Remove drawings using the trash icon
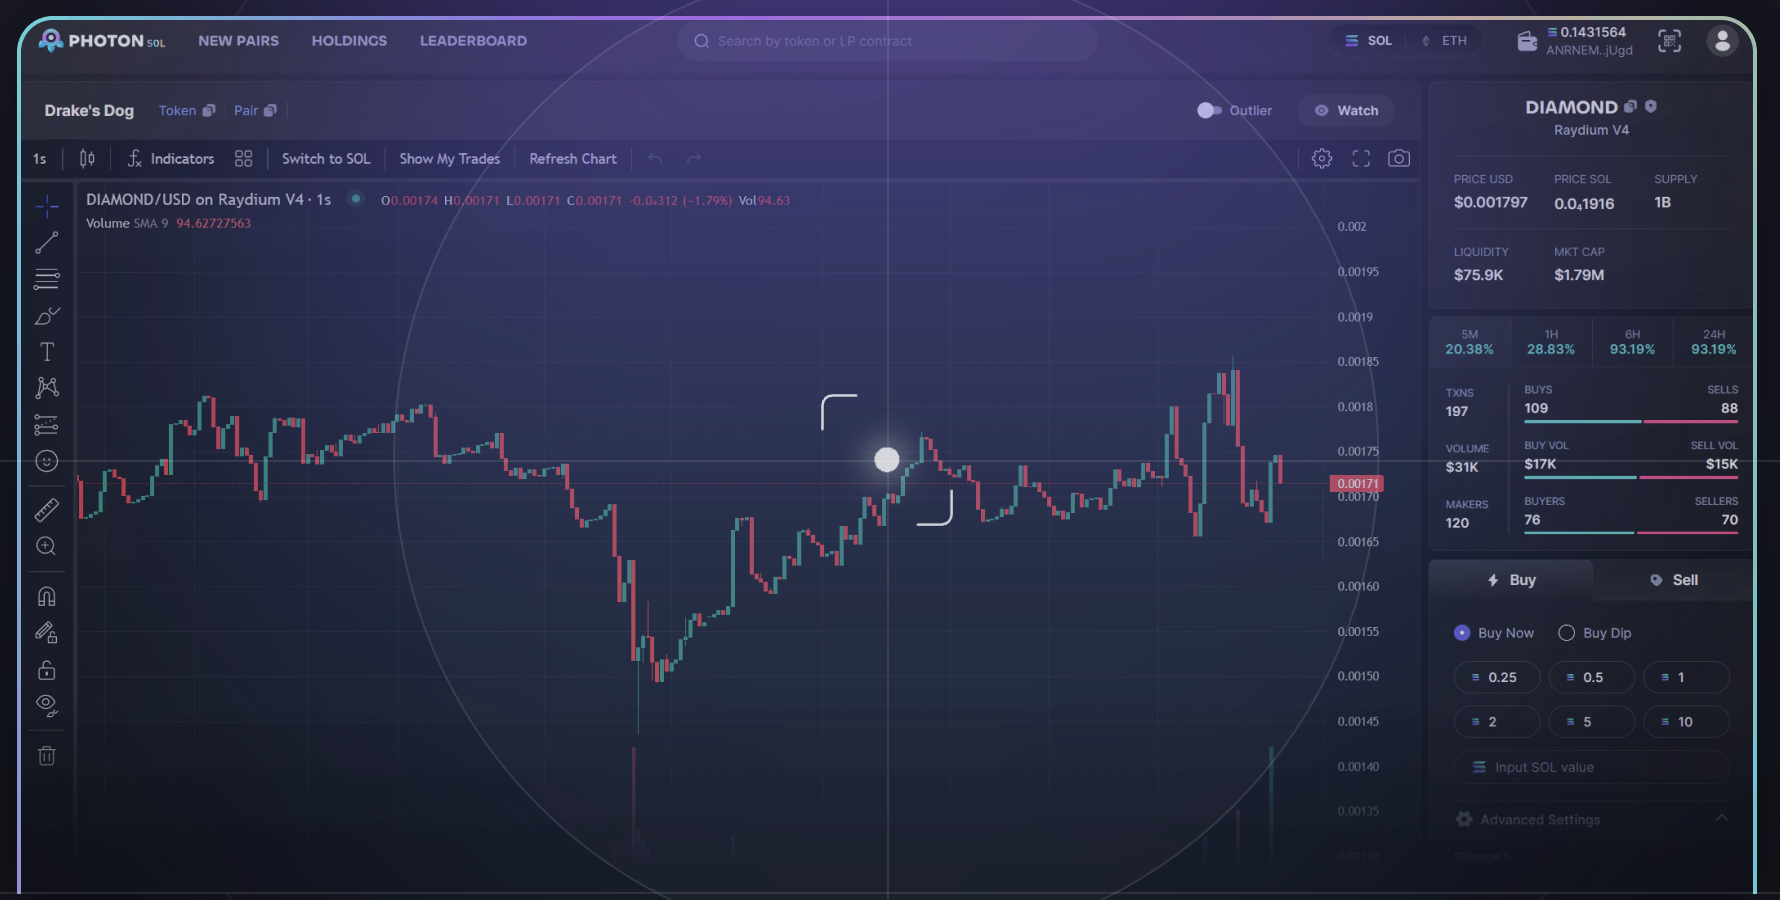Image resolution: width=1780 pixels, height=900 pixels. click(x=46, y=756)
